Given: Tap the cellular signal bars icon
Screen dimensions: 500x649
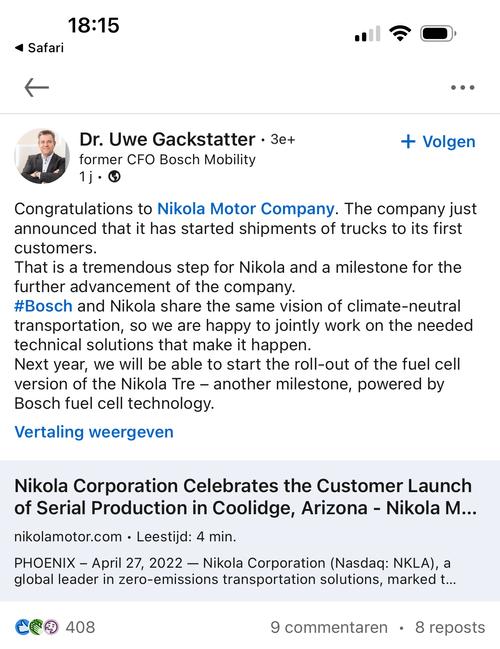Looking at the screenshot, I should point(368,34).
